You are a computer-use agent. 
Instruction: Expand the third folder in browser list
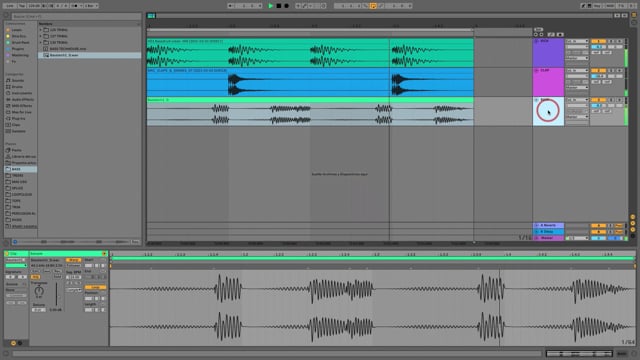(x=41, y=42)
